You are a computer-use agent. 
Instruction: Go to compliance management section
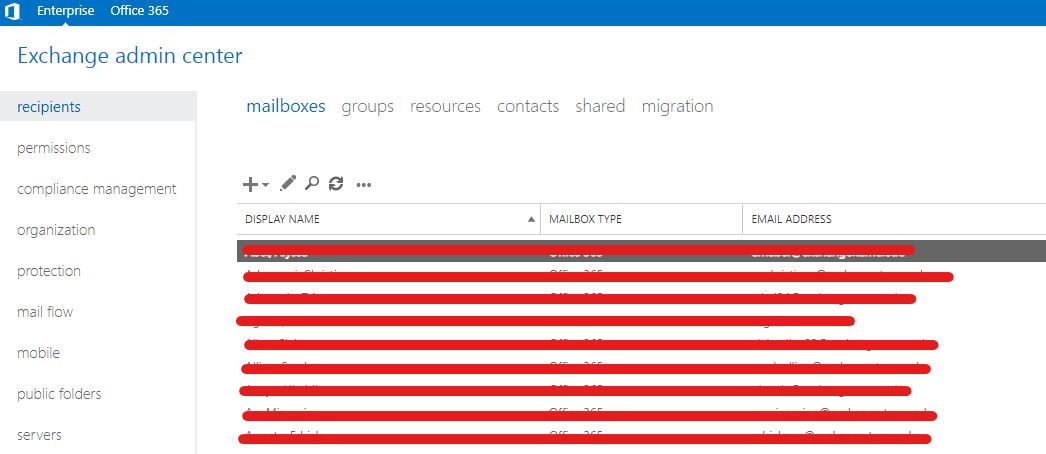pyautogui.click(x=97, y=189)
